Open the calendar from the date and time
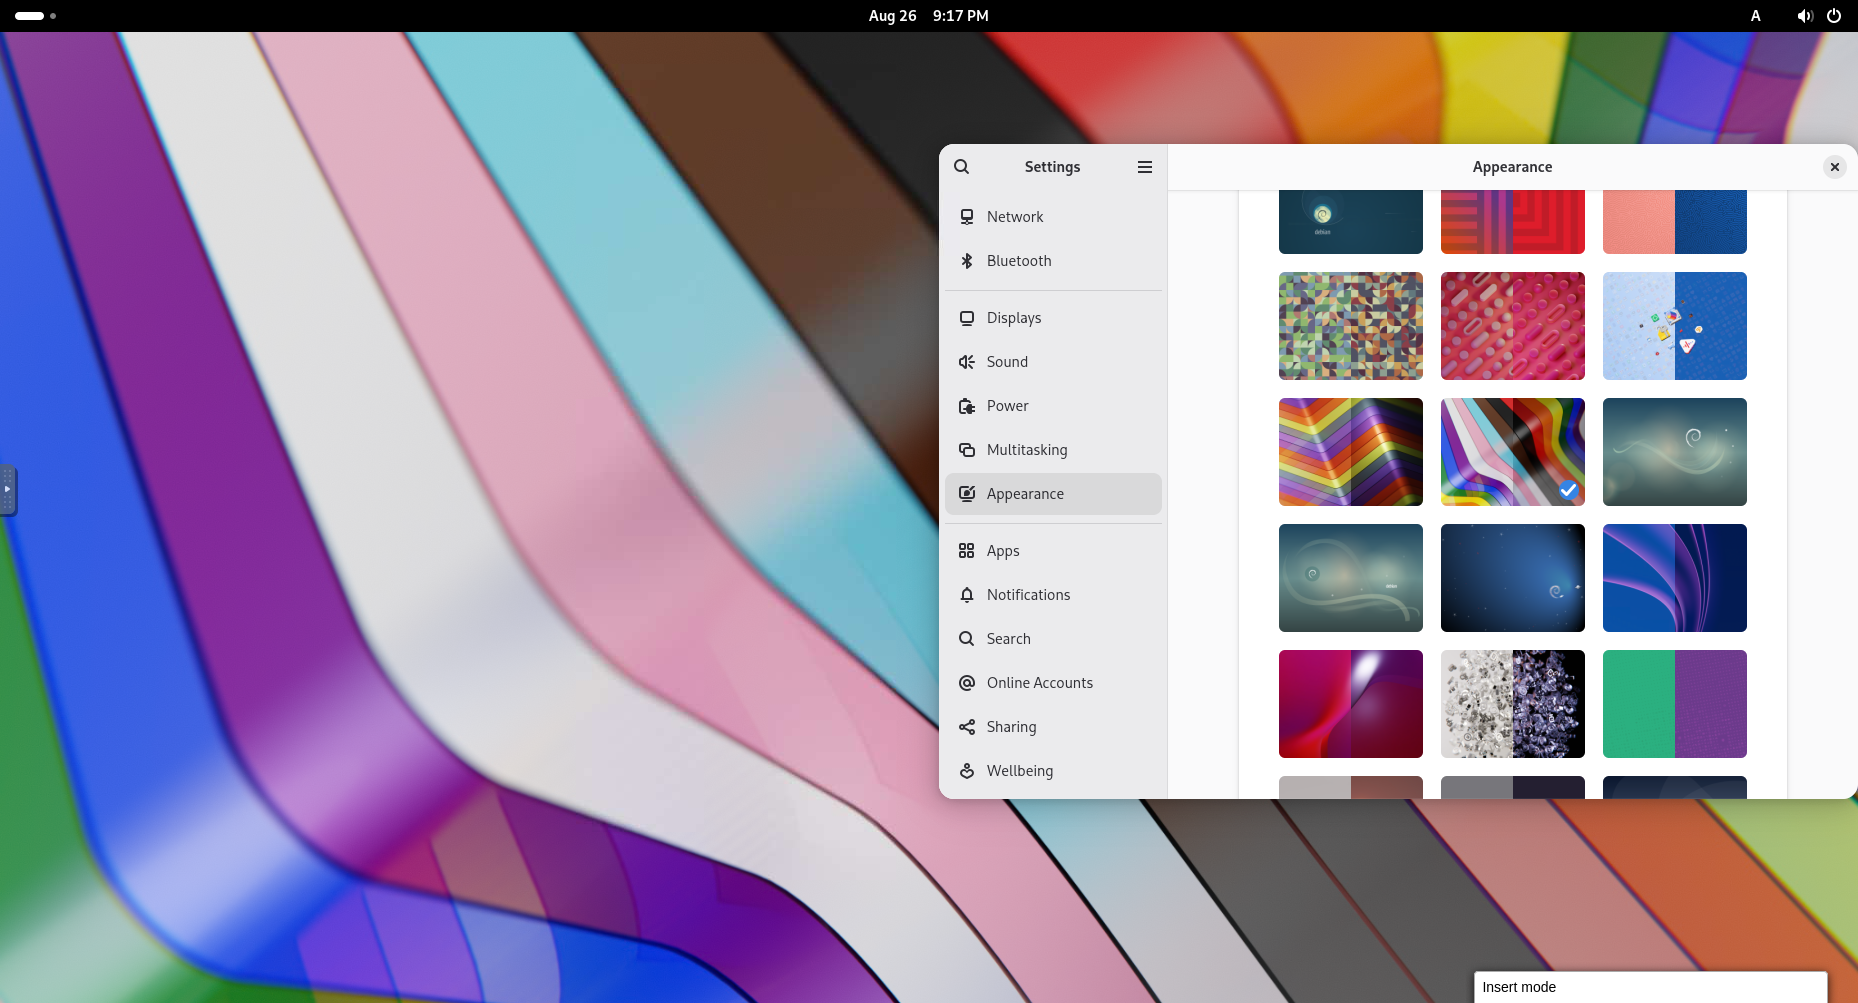The width and height of the screenshot is (1858, 1003). [x=928, y=16]
